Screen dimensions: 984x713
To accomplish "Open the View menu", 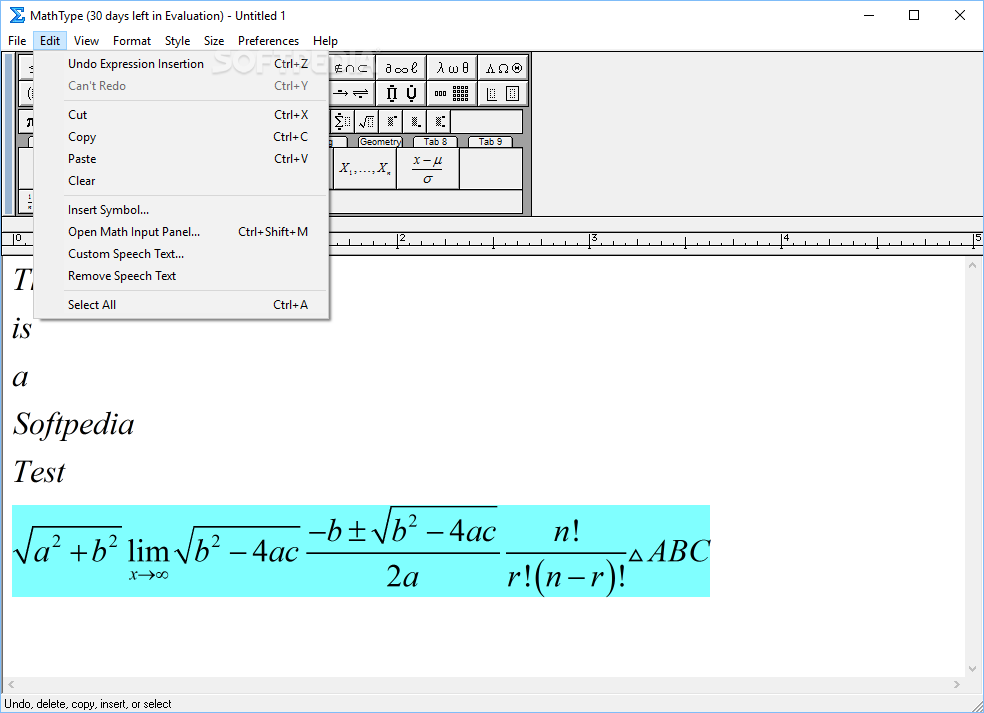I will click(x=86, y=41).
